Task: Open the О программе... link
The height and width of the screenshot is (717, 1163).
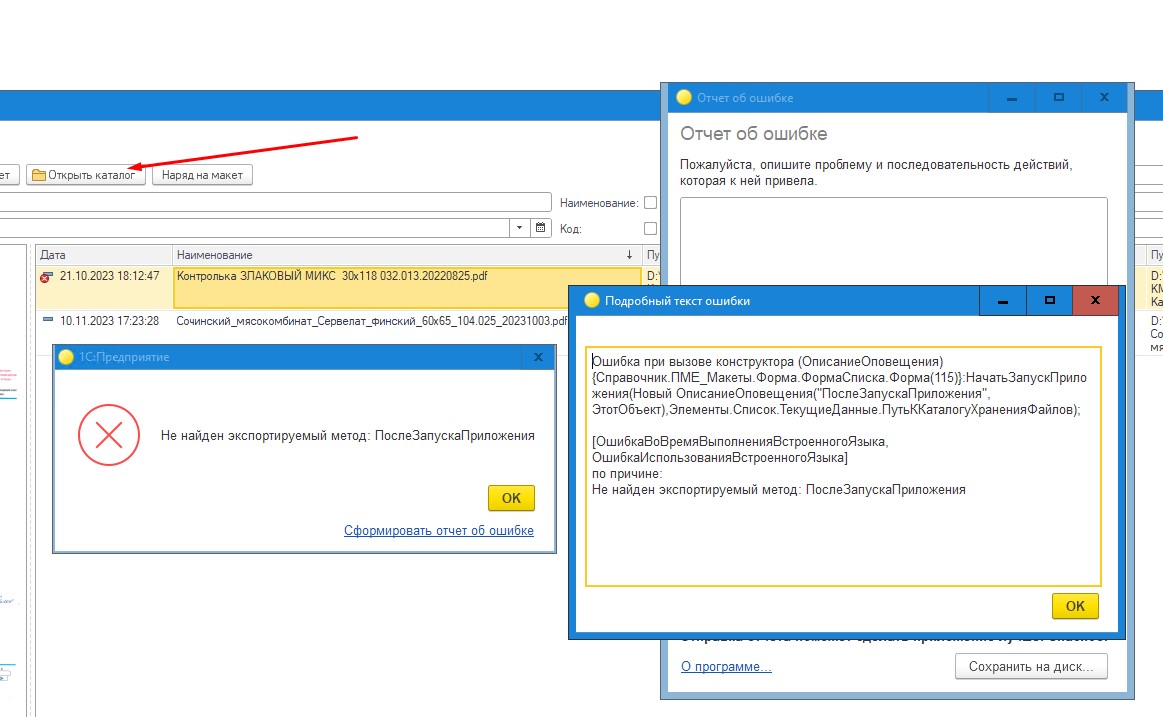Action: coord(726,667)
